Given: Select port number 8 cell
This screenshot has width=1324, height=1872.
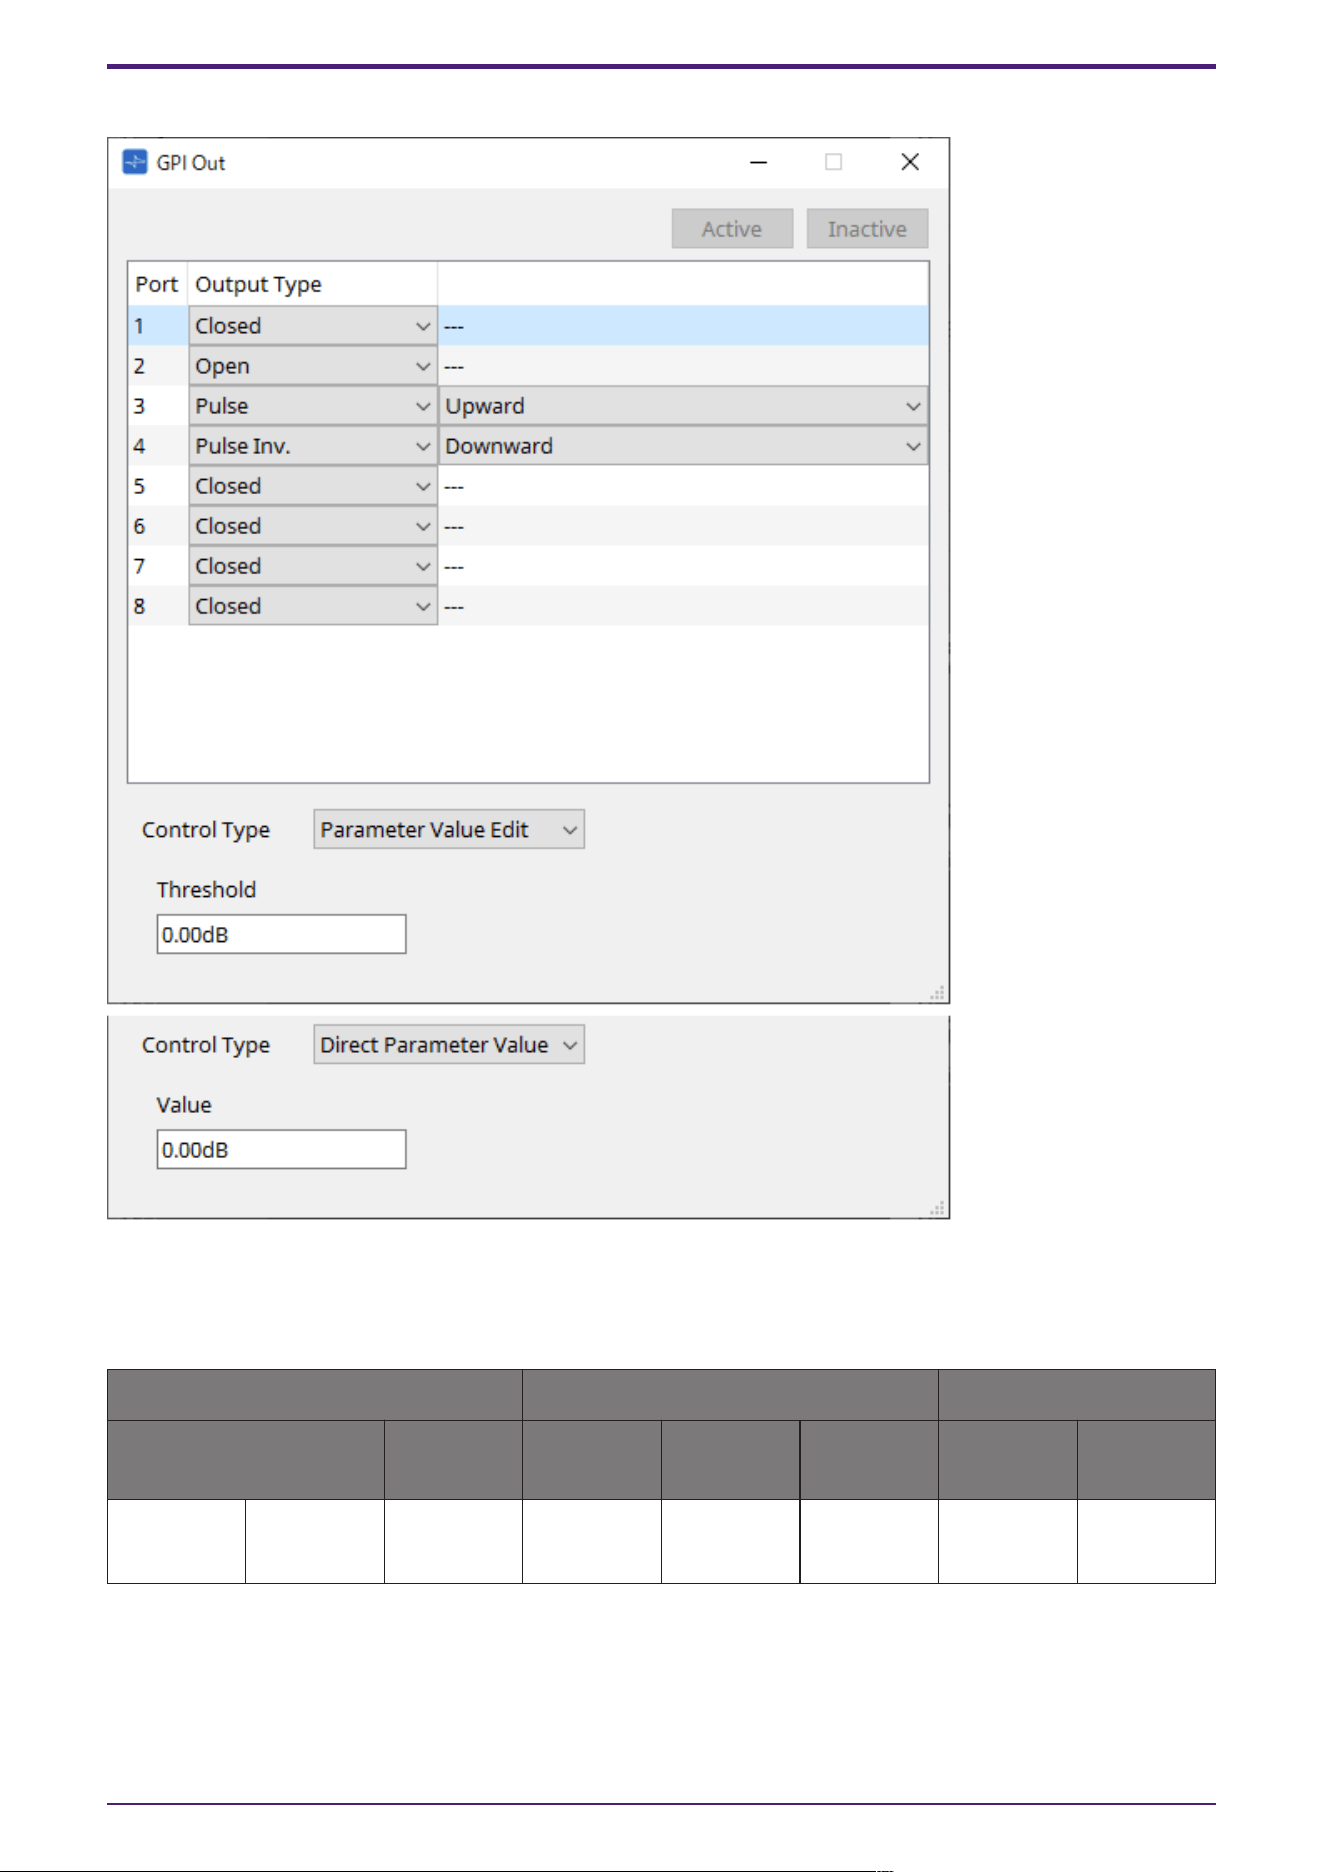Looking at the screenshot, I should click(x=158, y=606).
